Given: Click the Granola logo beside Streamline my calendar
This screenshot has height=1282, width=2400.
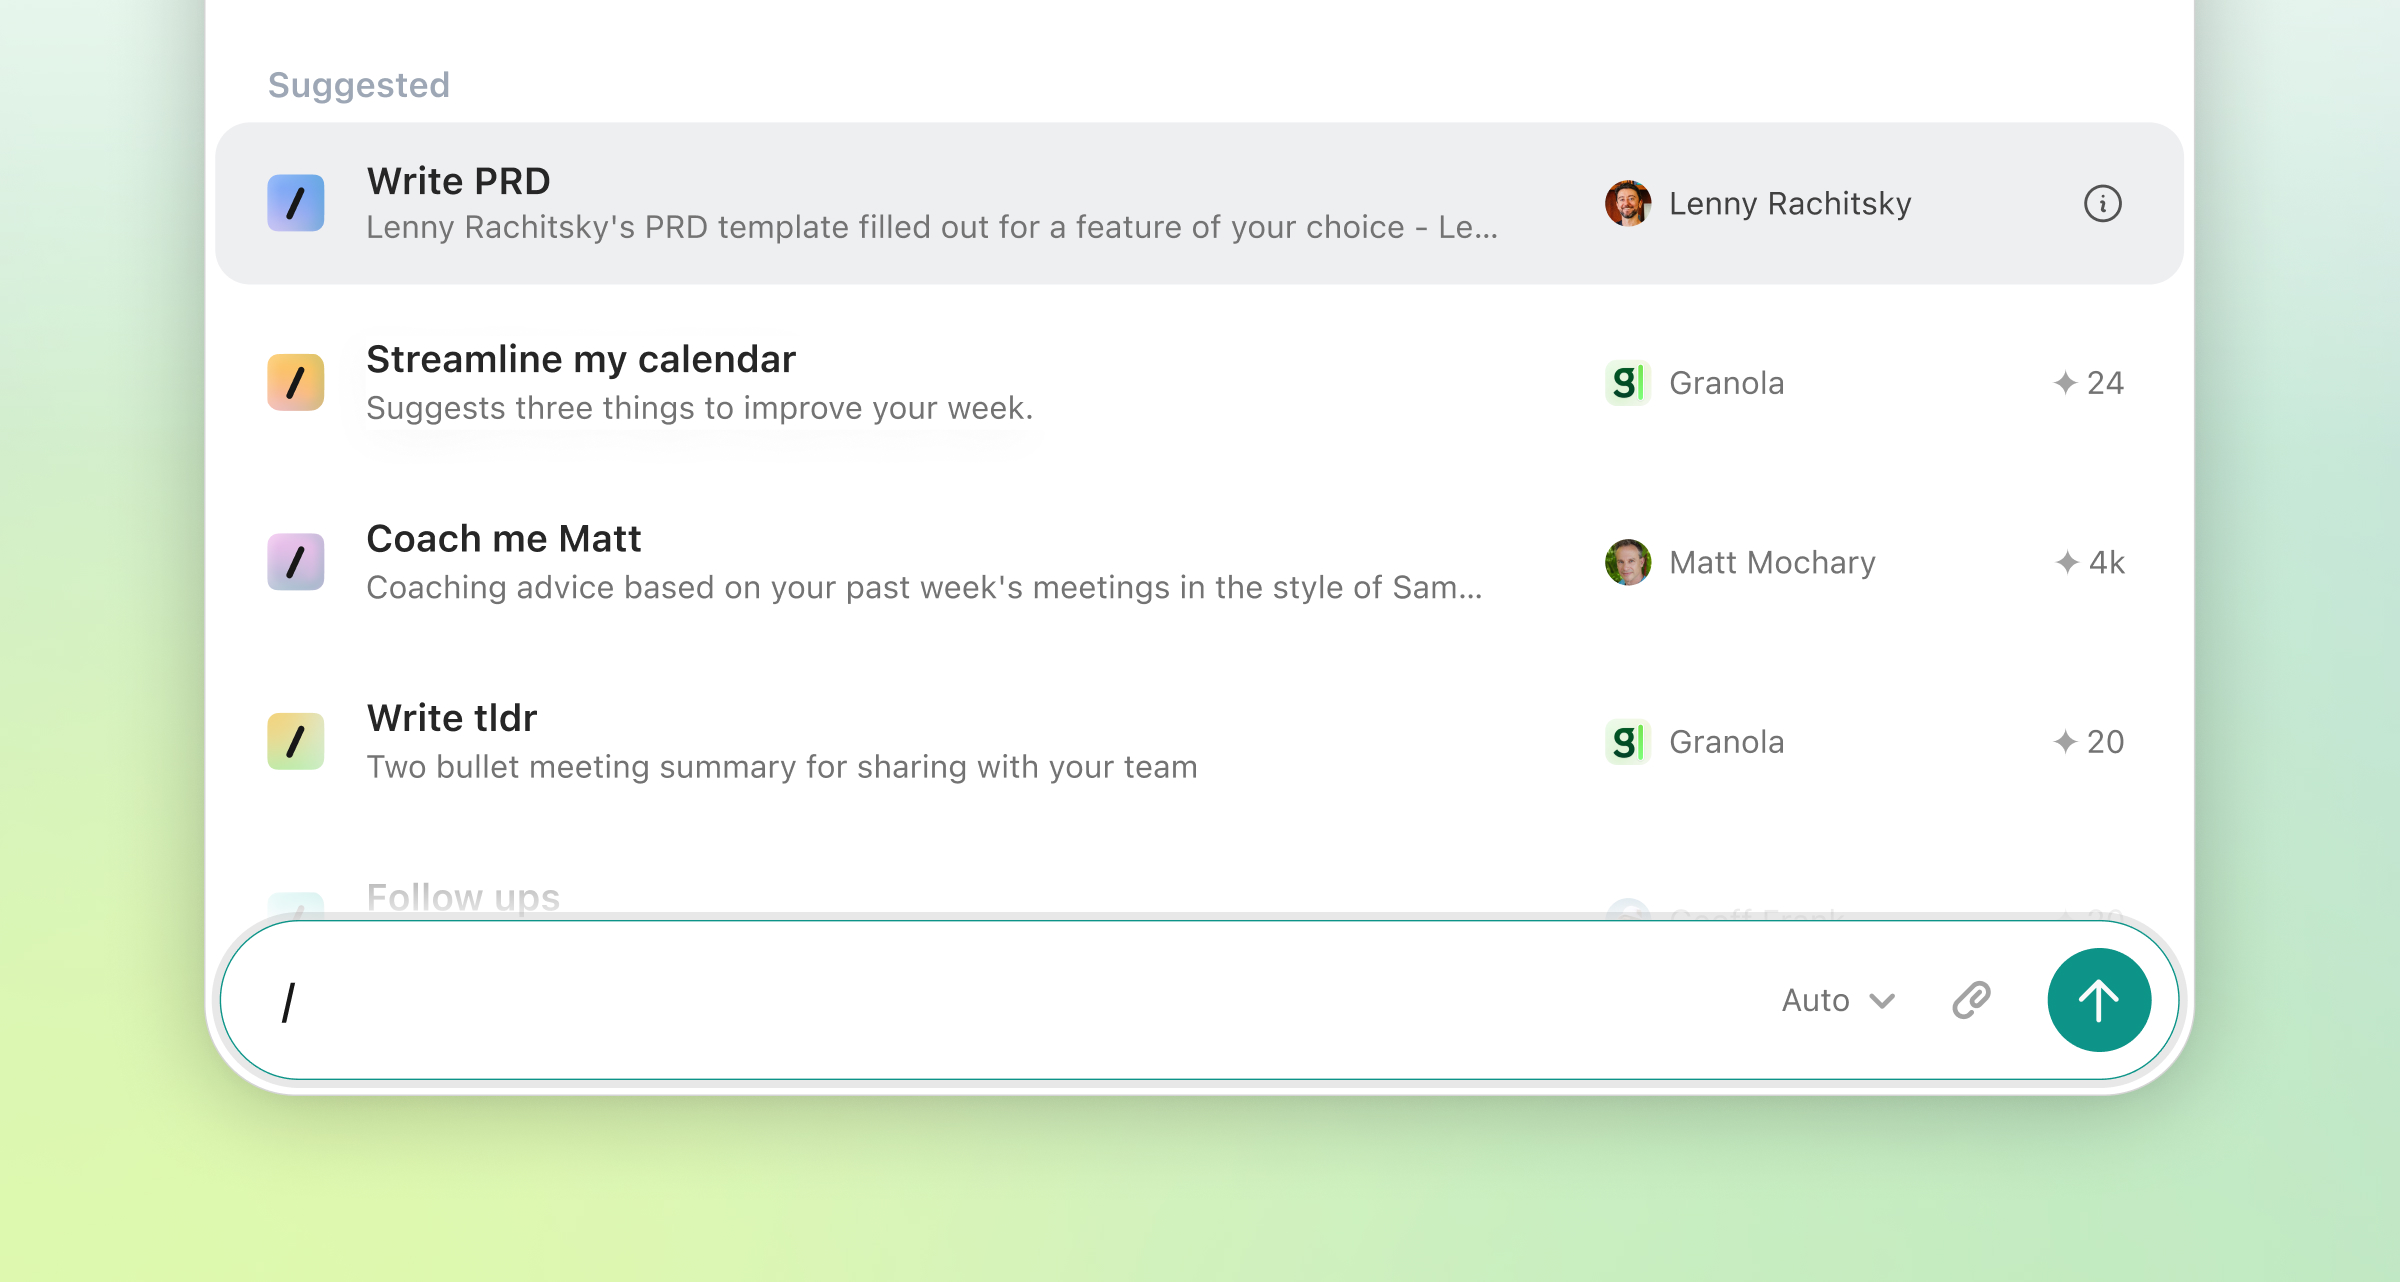Looking at the screenshot, I should [x=1627, y=383].
